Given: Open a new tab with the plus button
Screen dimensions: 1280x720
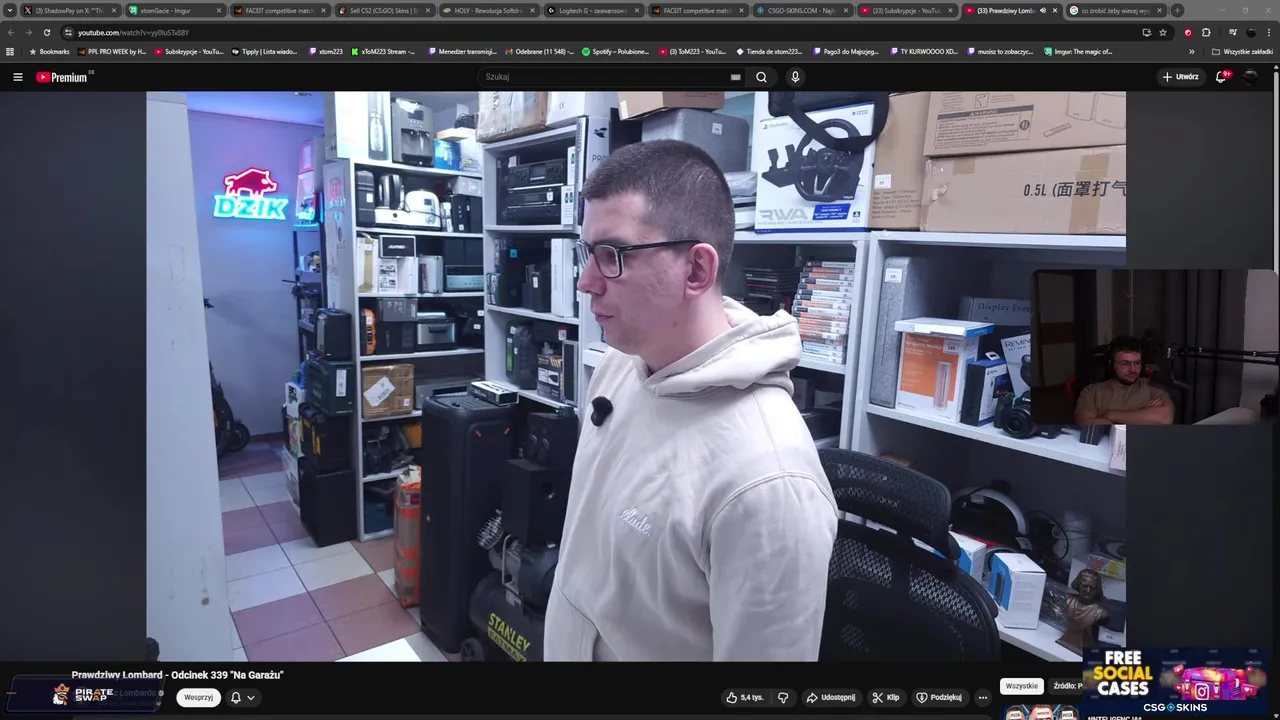Looking at the screenshot, I should click(1177, 10).
